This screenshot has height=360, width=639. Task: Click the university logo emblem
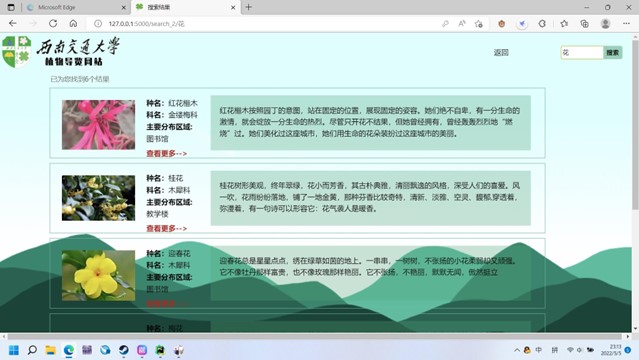pyautogui.click(x=16, y=51)
